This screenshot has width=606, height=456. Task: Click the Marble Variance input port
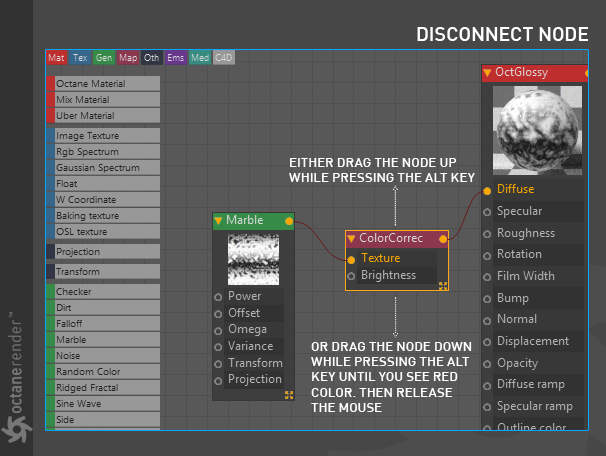click(x=218, y=347)
